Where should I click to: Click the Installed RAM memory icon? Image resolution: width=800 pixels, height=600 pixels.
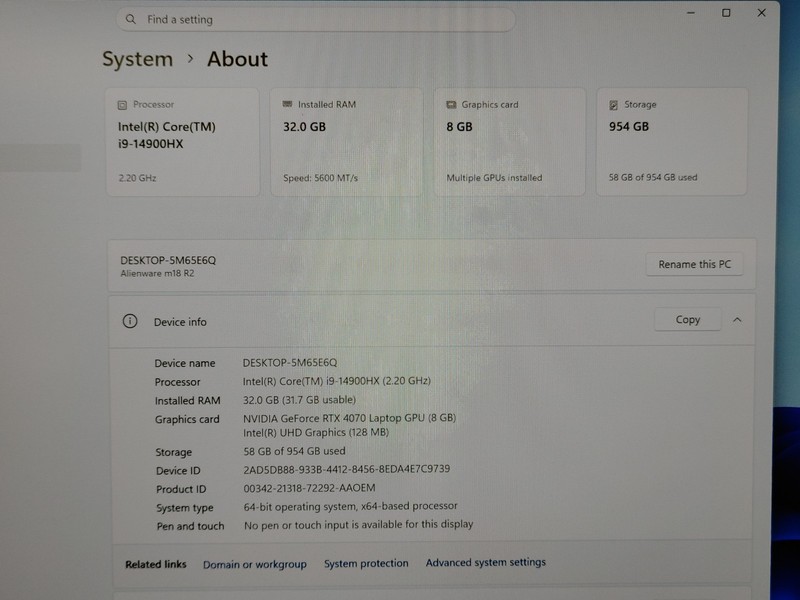[x=287, y=104]
